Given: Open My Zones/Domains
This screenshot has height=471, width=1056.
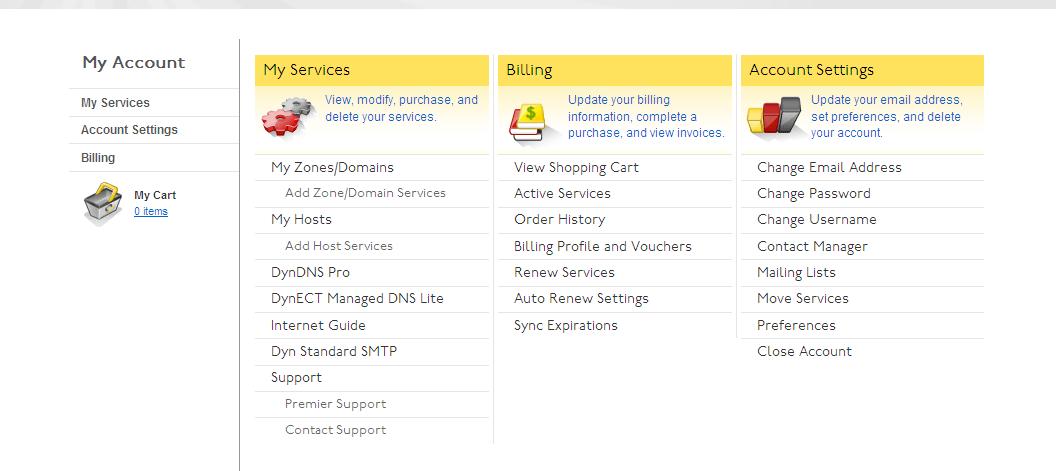Looking at the screenshot, I should pos(332,167).
